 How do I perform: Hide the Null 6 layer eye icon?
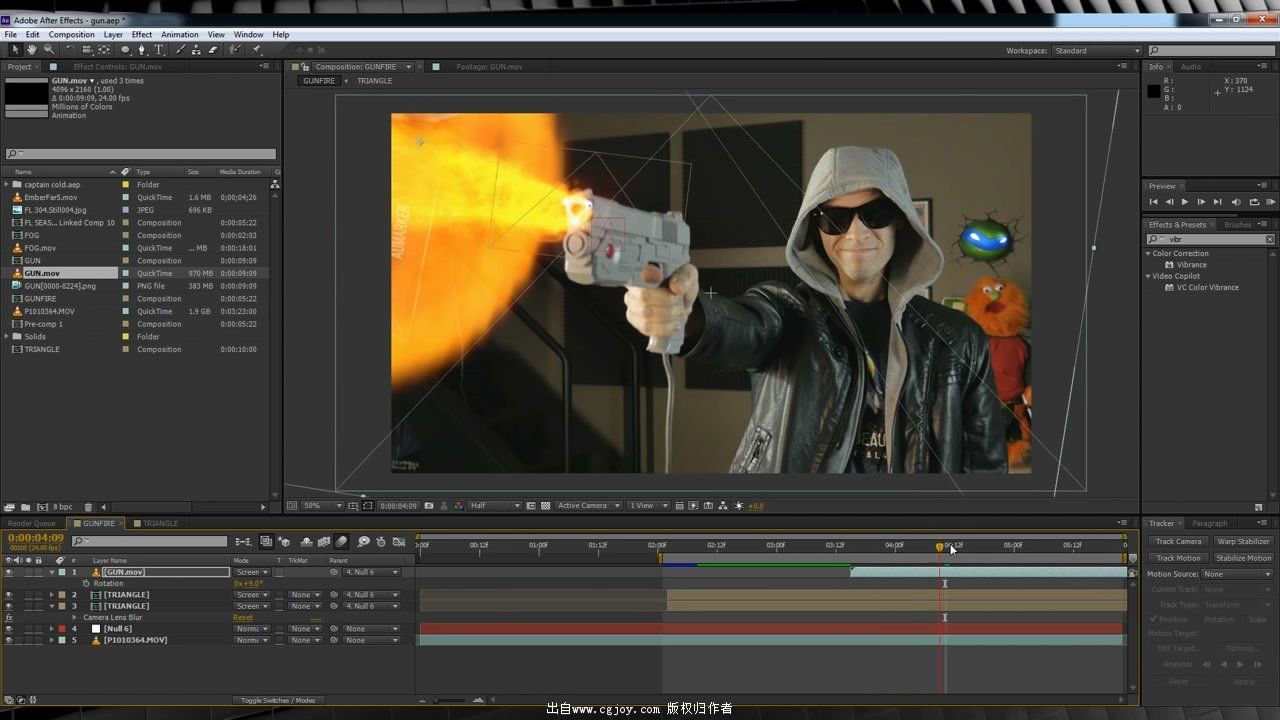9,629
